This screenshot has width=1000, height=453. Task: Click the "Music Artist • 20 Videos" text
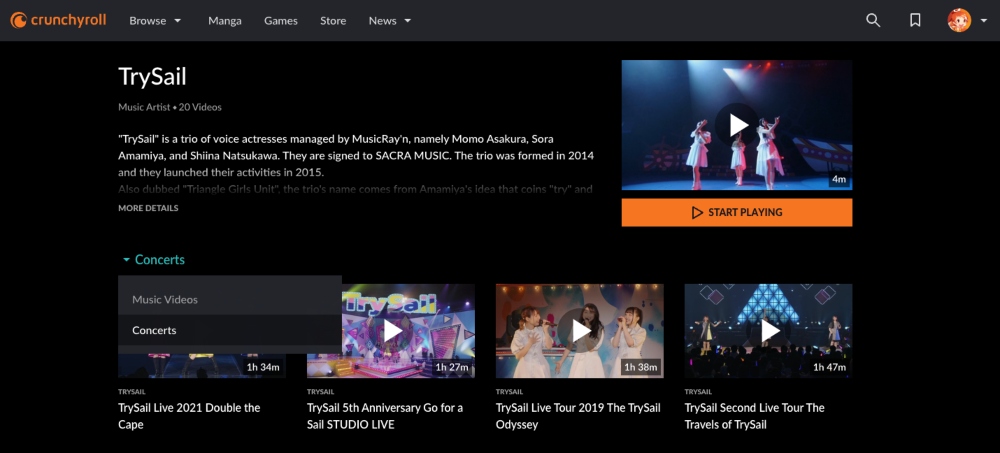(170, 107)
